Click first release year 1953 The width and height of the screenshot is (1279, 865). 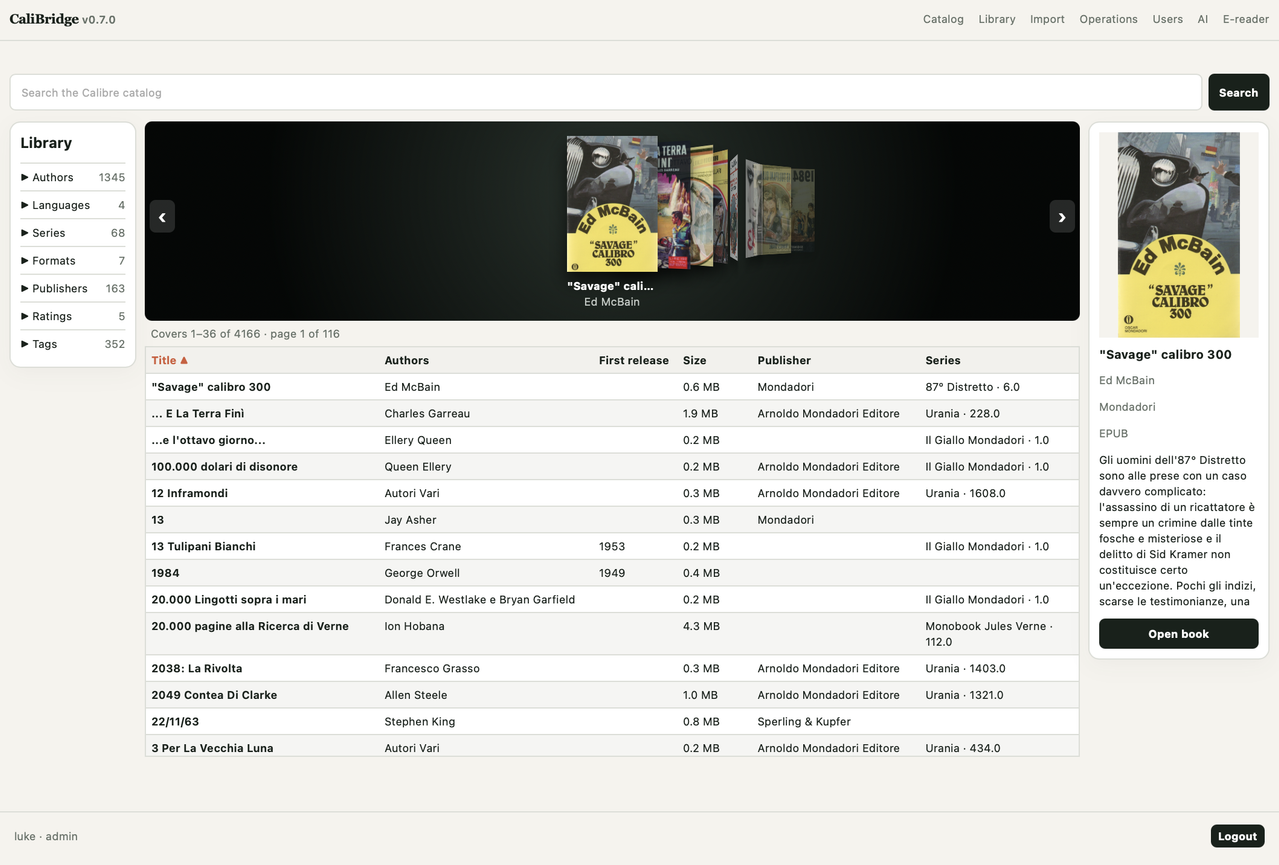point(612,546)
